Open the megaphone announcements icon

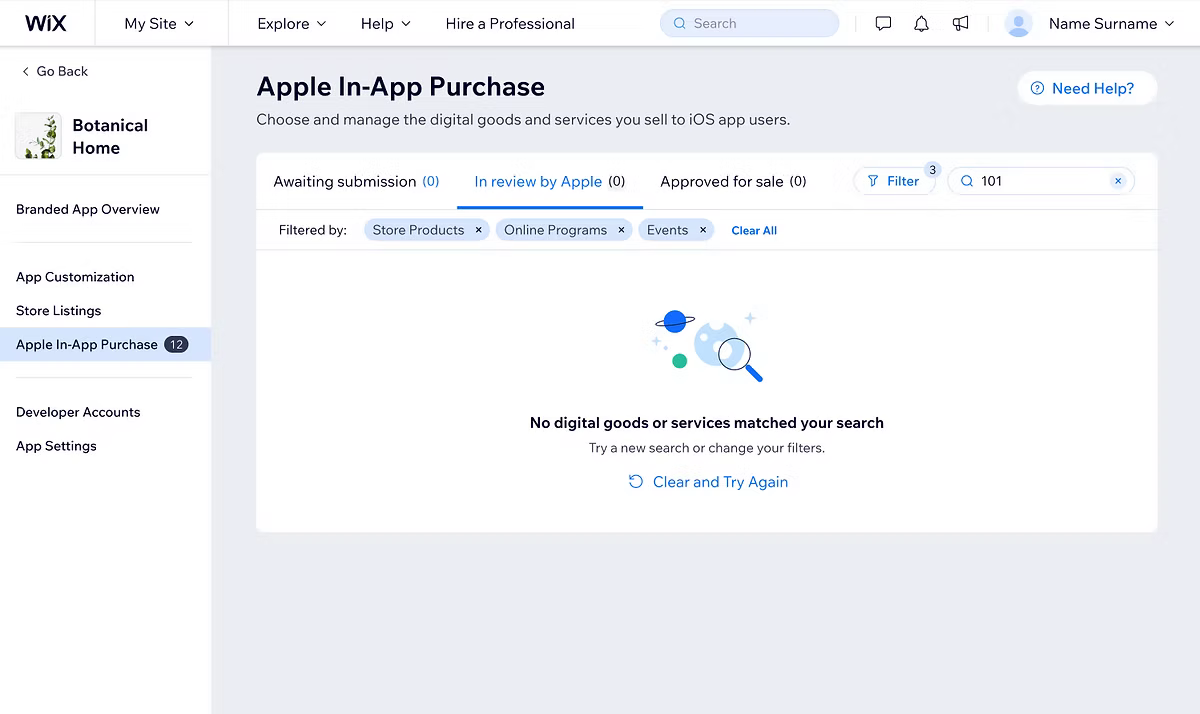pyautogui.click(x=961, y=23)
